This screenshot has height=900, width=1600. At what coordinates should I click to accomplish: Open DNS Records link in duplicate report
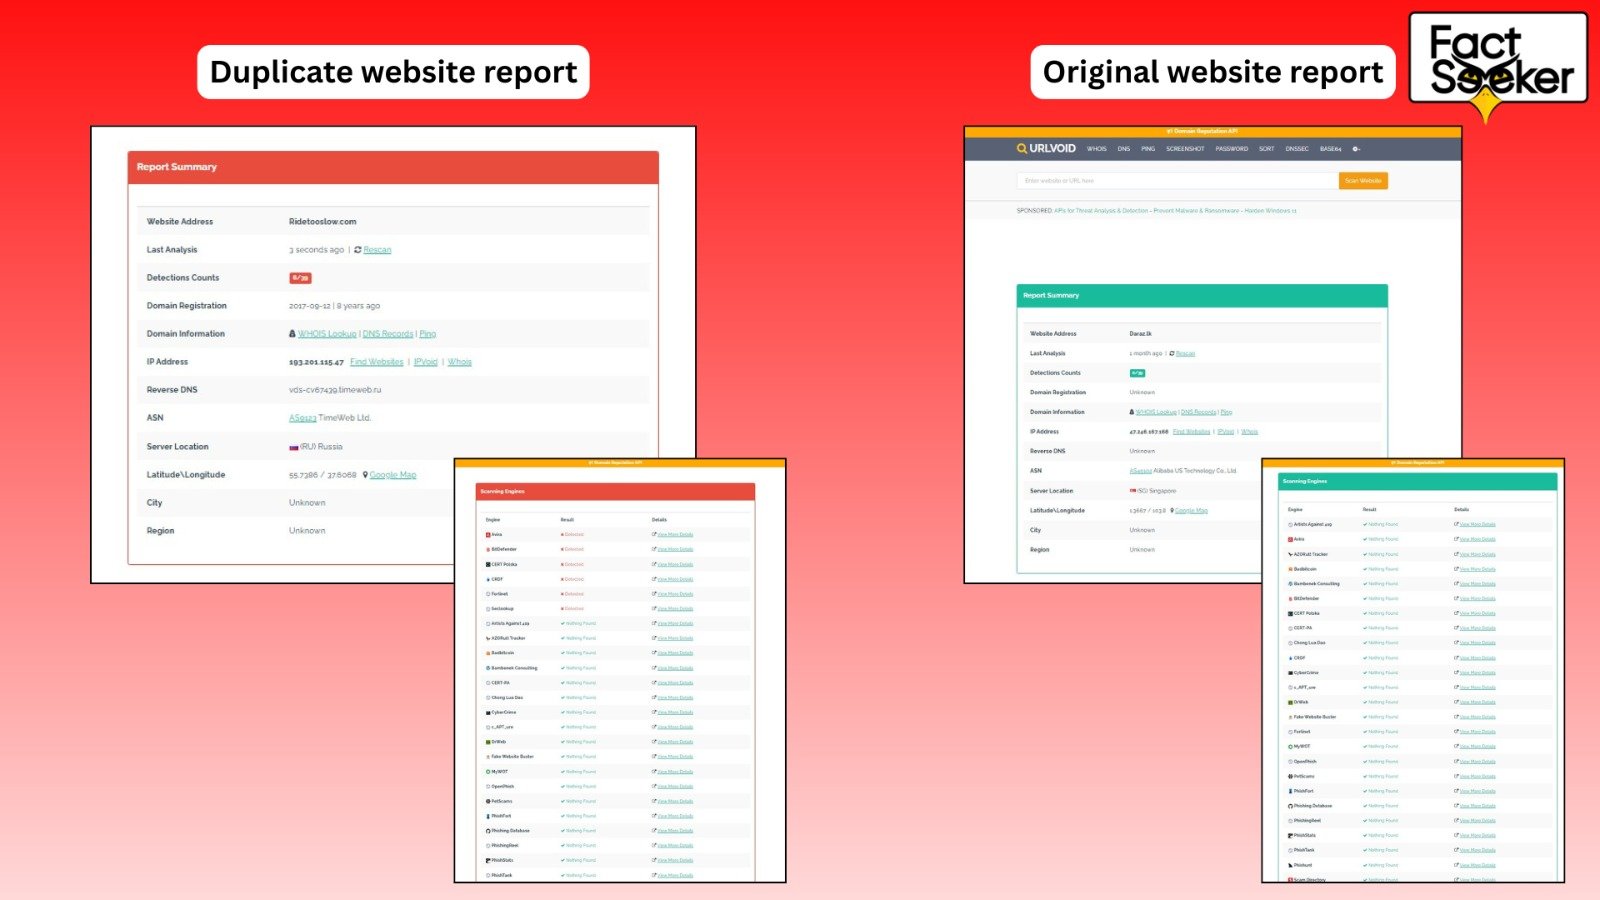pyautogui.click(x=388, y=334)
